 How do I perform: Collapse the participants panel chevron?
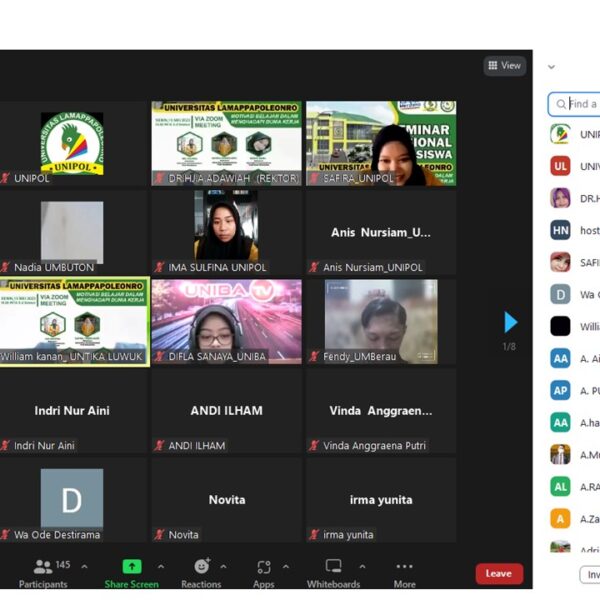coord(551,67)
